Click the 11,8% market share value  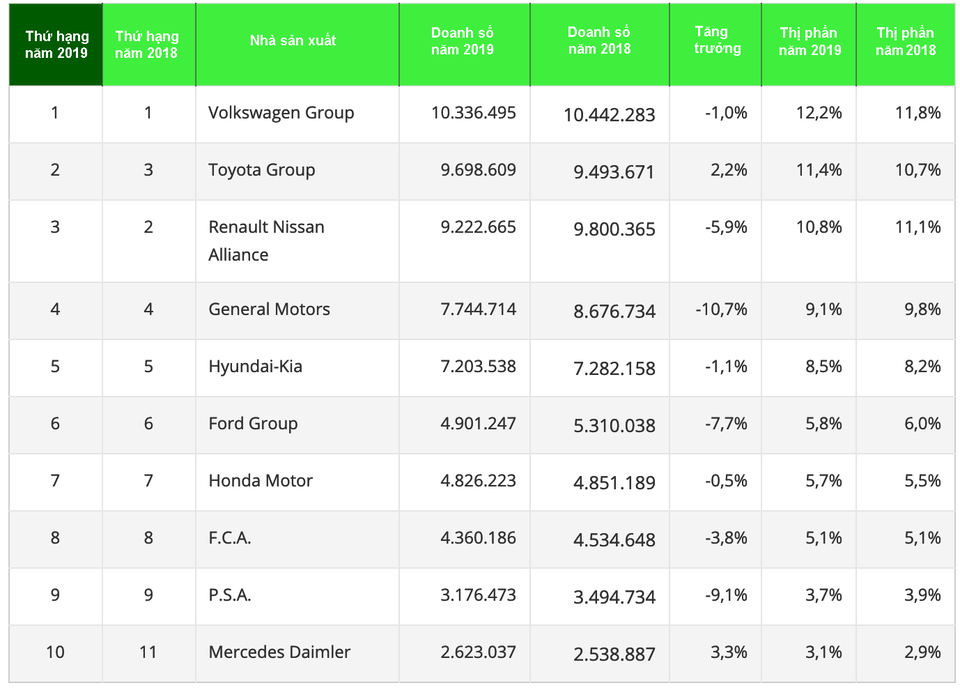(x=918, y=113)
